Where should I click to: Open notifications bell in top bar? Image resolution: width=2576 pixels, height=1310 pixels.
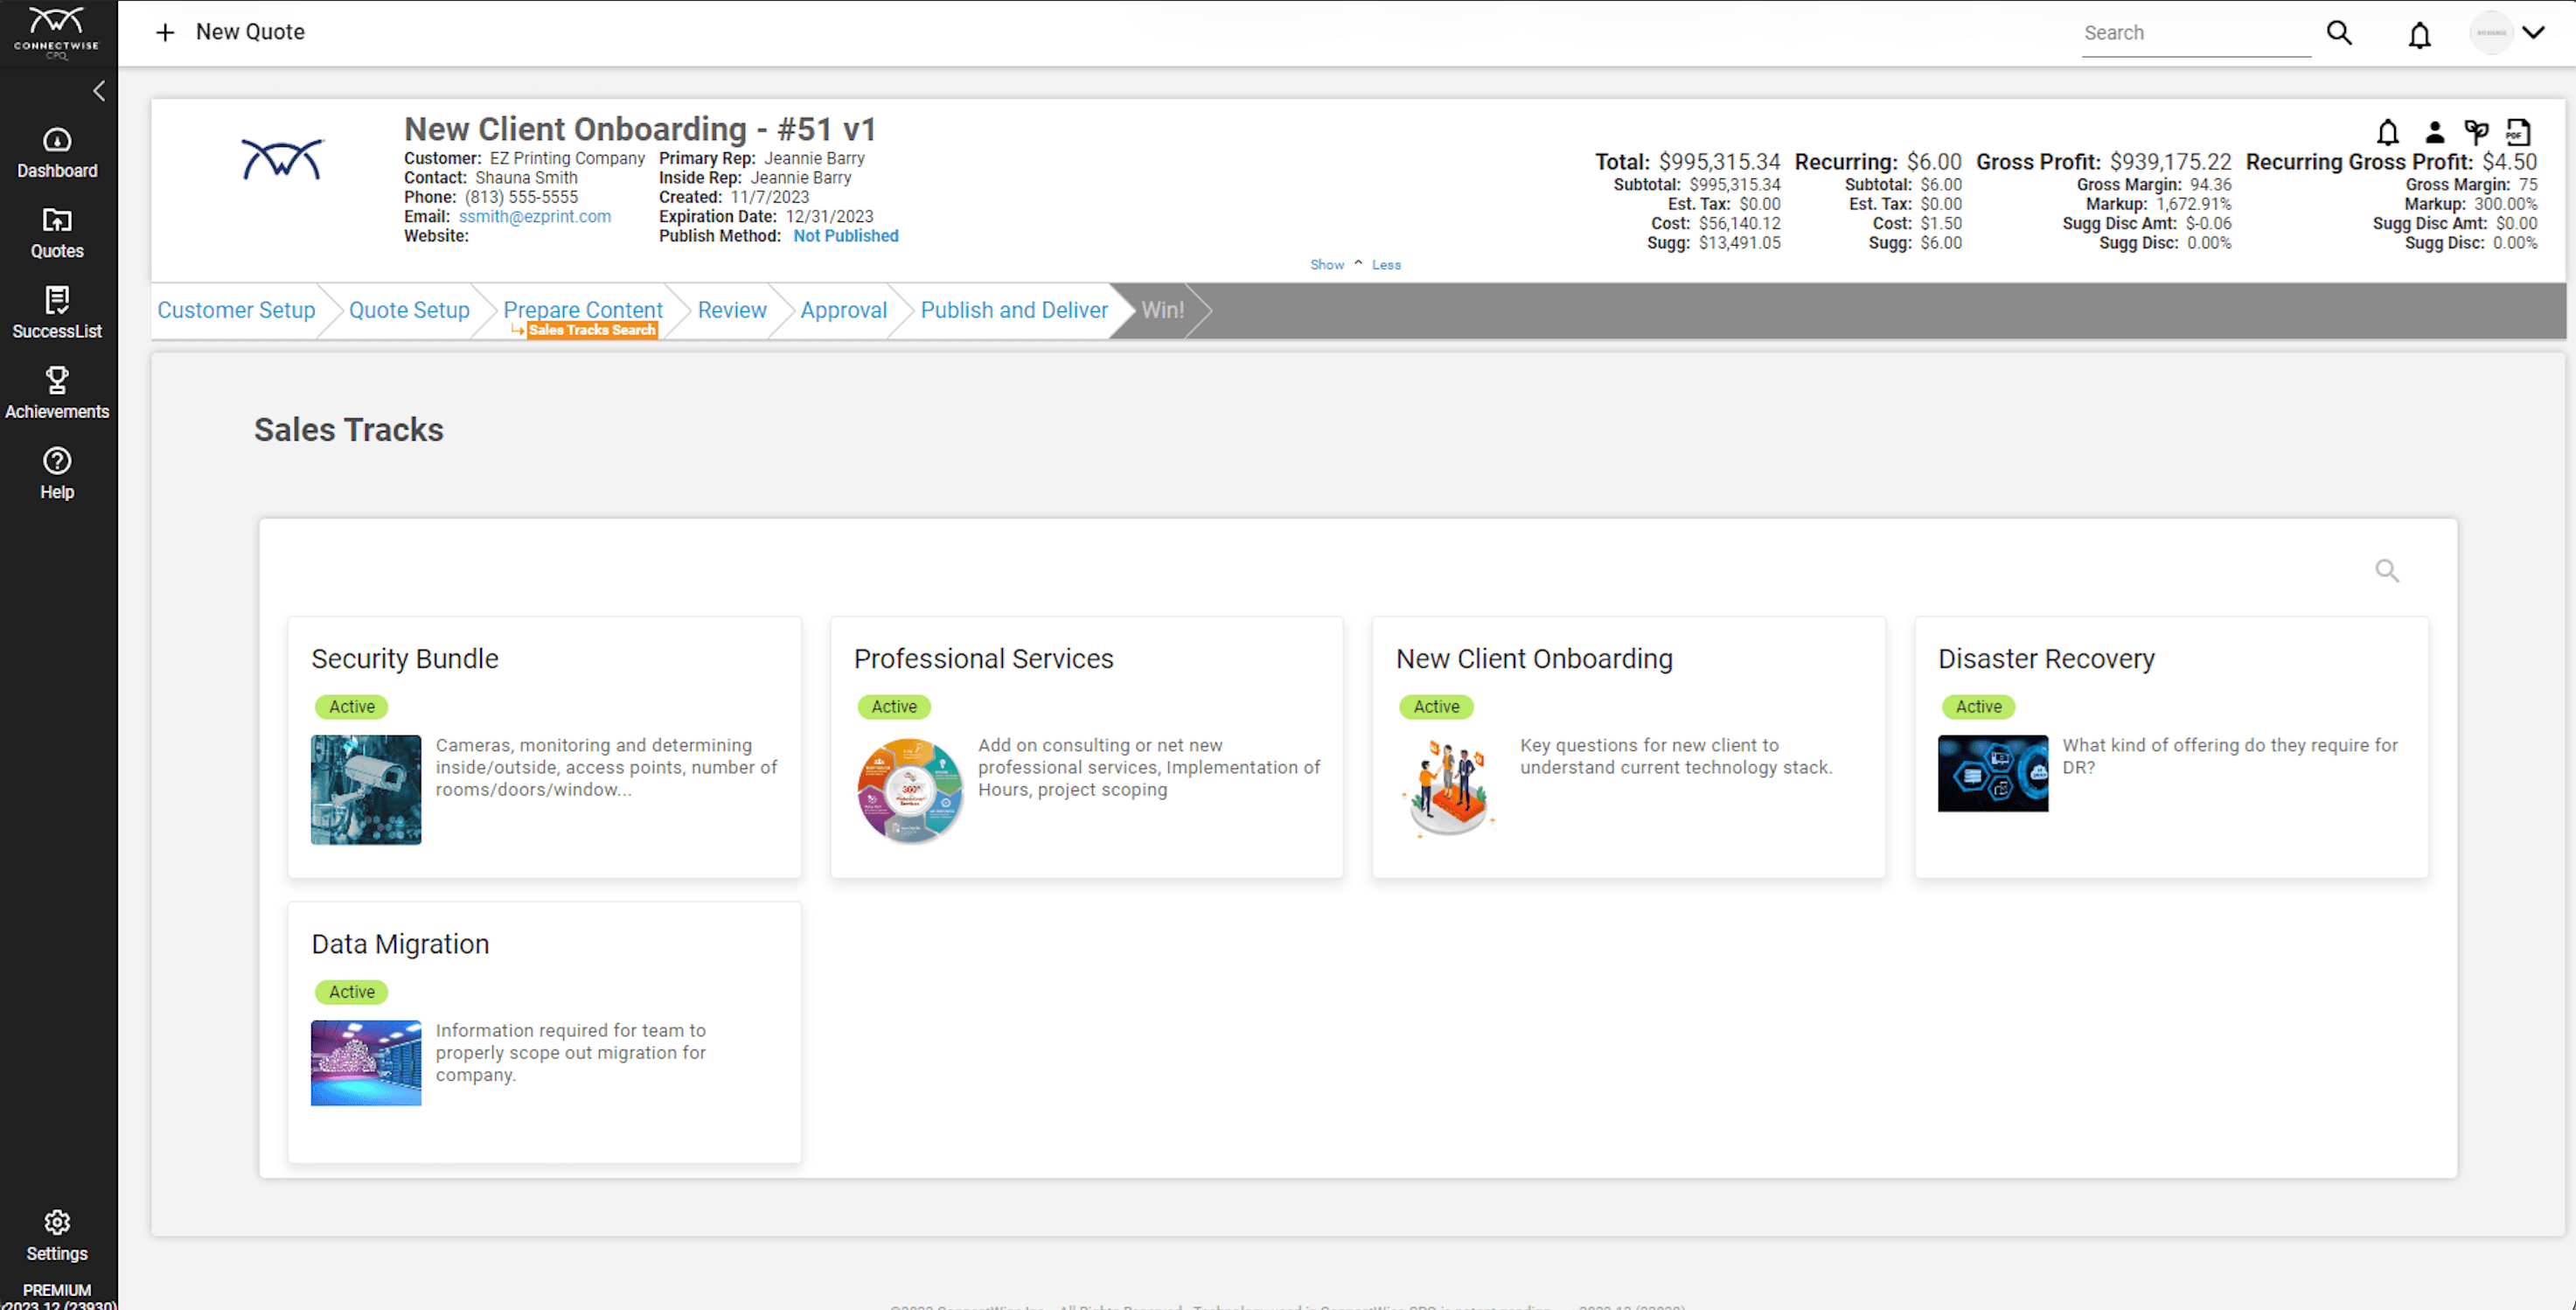(x=2419, y=35)
